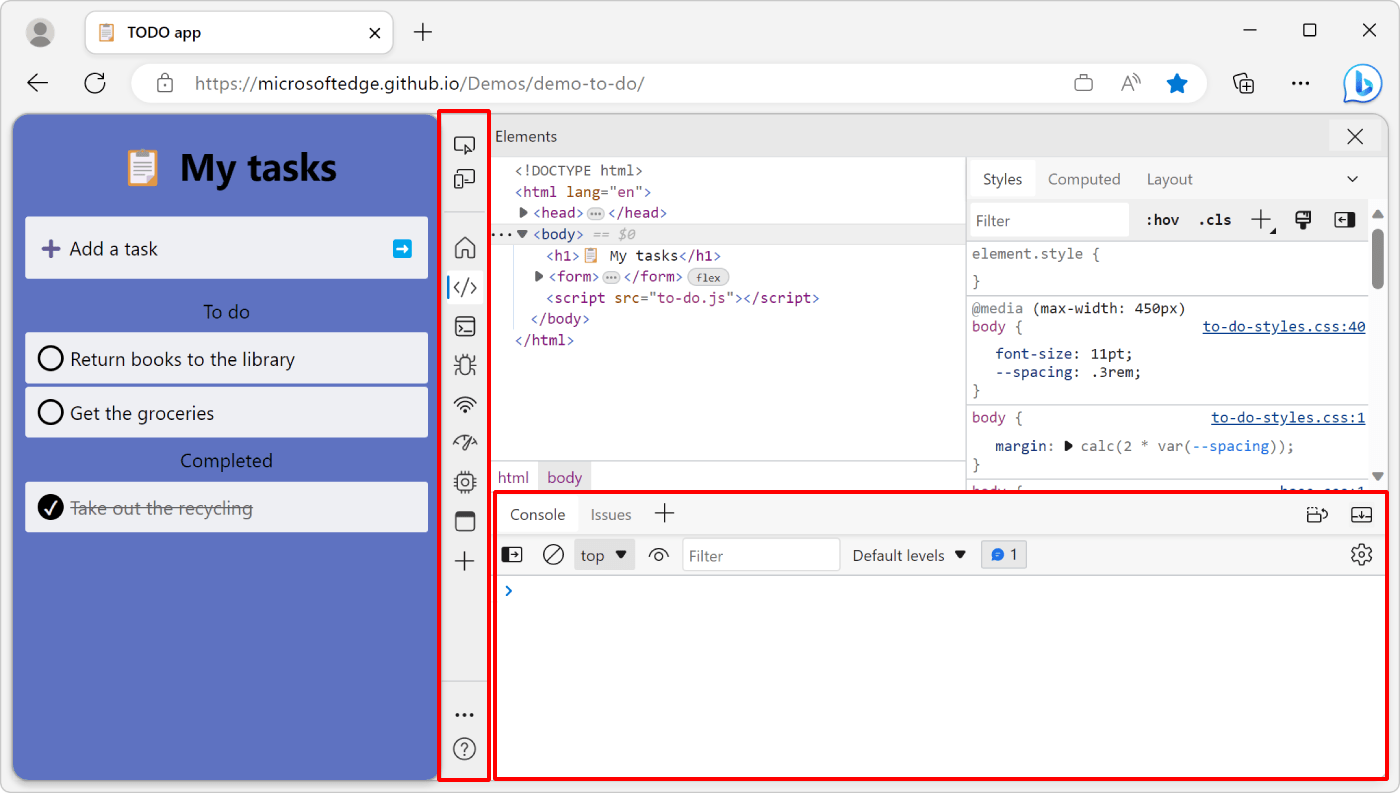This screenshot has height=793, width=1400.
Task: Open the Network panel
Action: pos(464,404)
